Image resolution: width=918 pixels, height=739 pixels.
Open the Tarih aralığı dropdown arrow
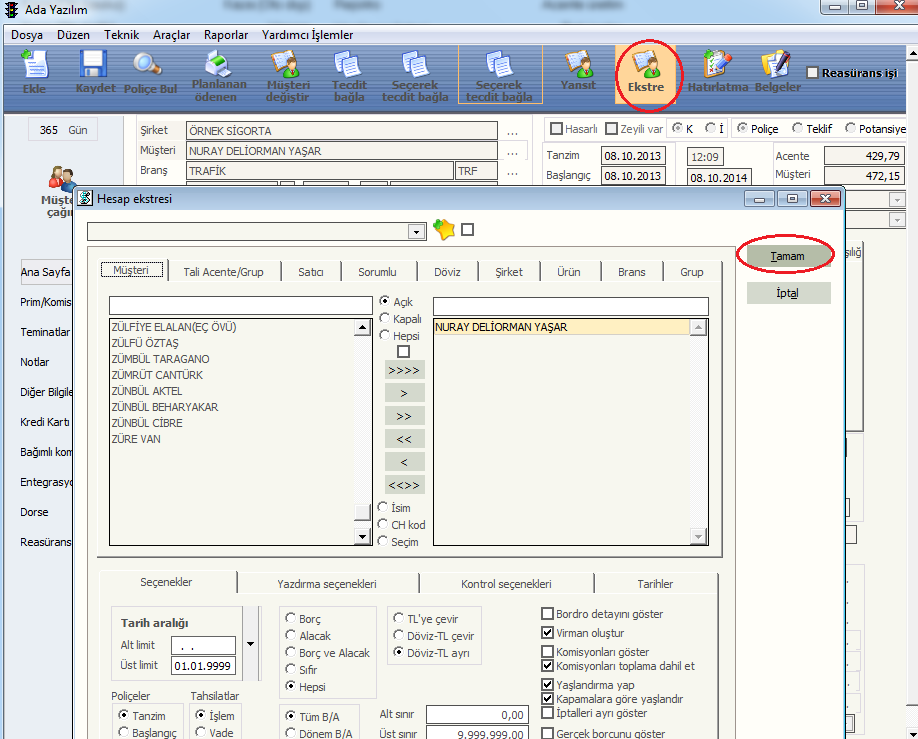tap(250, 644)
